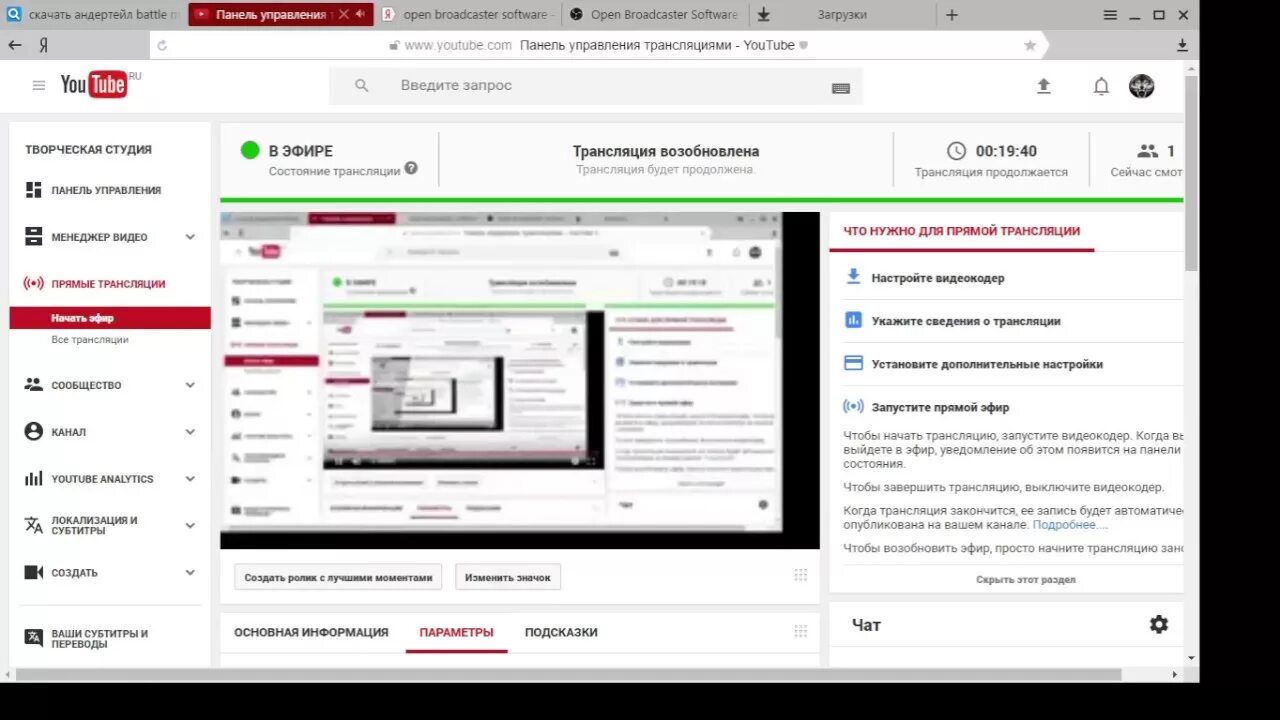Switch to Подсказки tab

561,632
